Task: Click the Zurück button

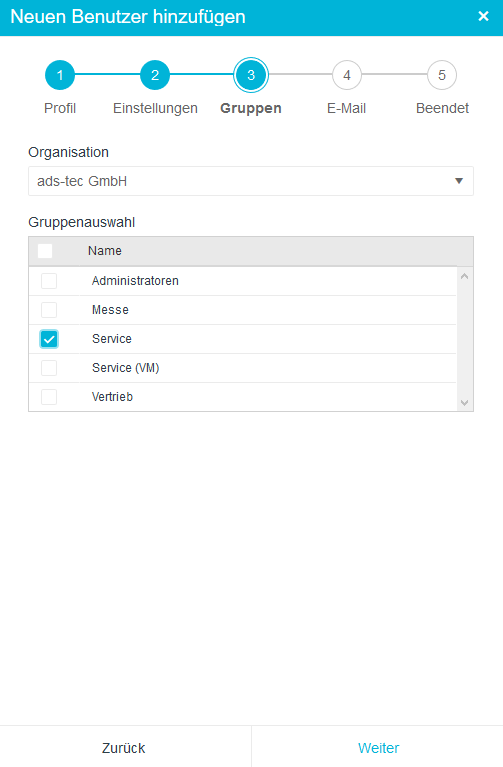Action: click(x=125, y=747)
